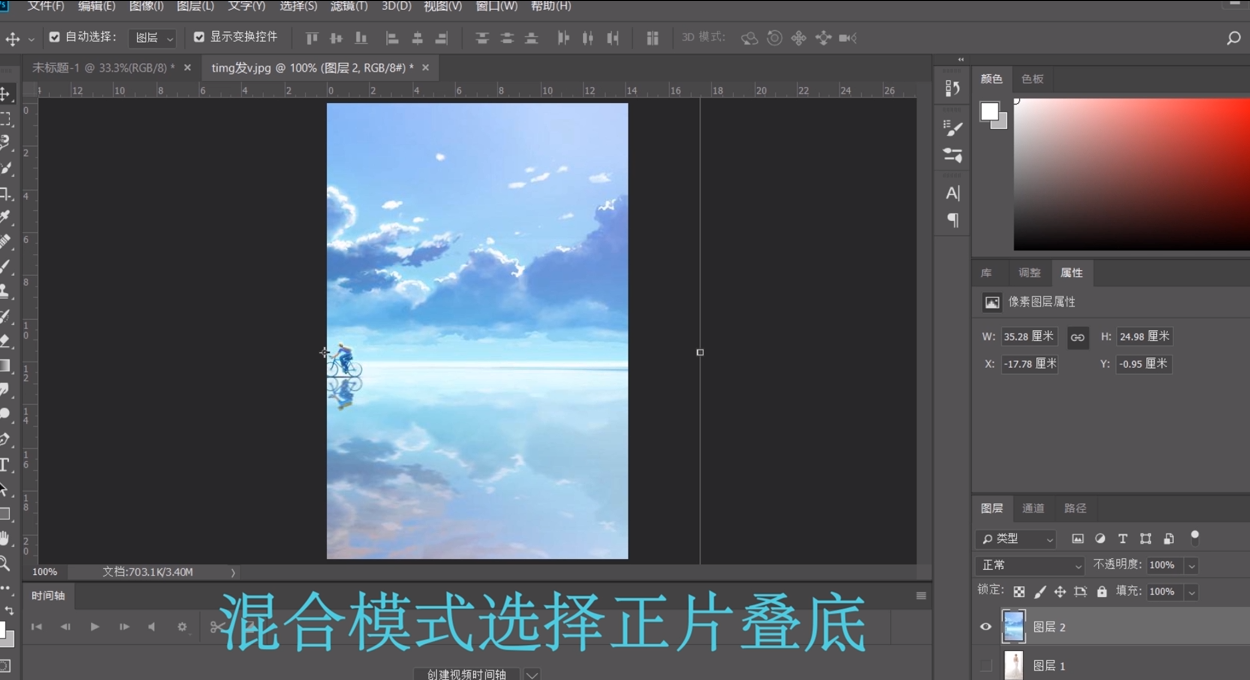The height and width of the screenshot is (680, 1250).
Task: Toggle Show Transform Controls checkbox
Action: [198, 37]
